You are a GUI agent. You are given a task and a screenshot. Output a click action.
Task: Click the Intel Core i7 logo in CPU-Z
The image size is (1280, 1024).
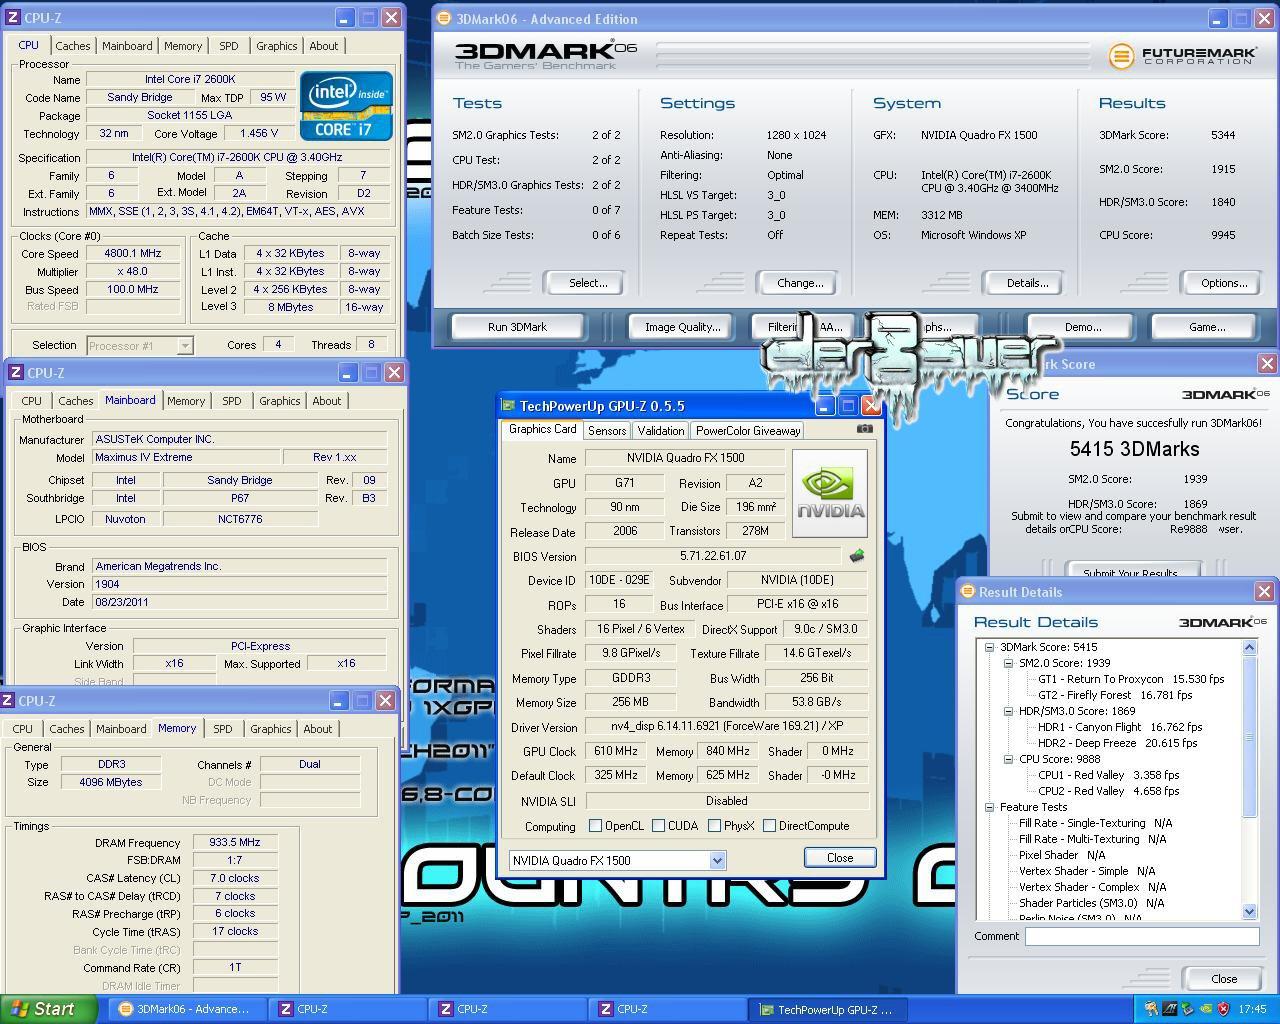pos(346,106)
